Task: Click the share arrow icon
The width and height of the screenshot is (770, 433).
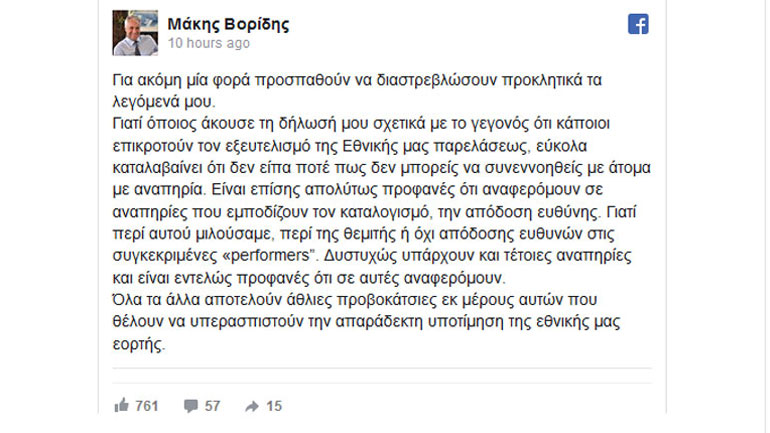Action: pyautogui.click(x=252, y=405)
